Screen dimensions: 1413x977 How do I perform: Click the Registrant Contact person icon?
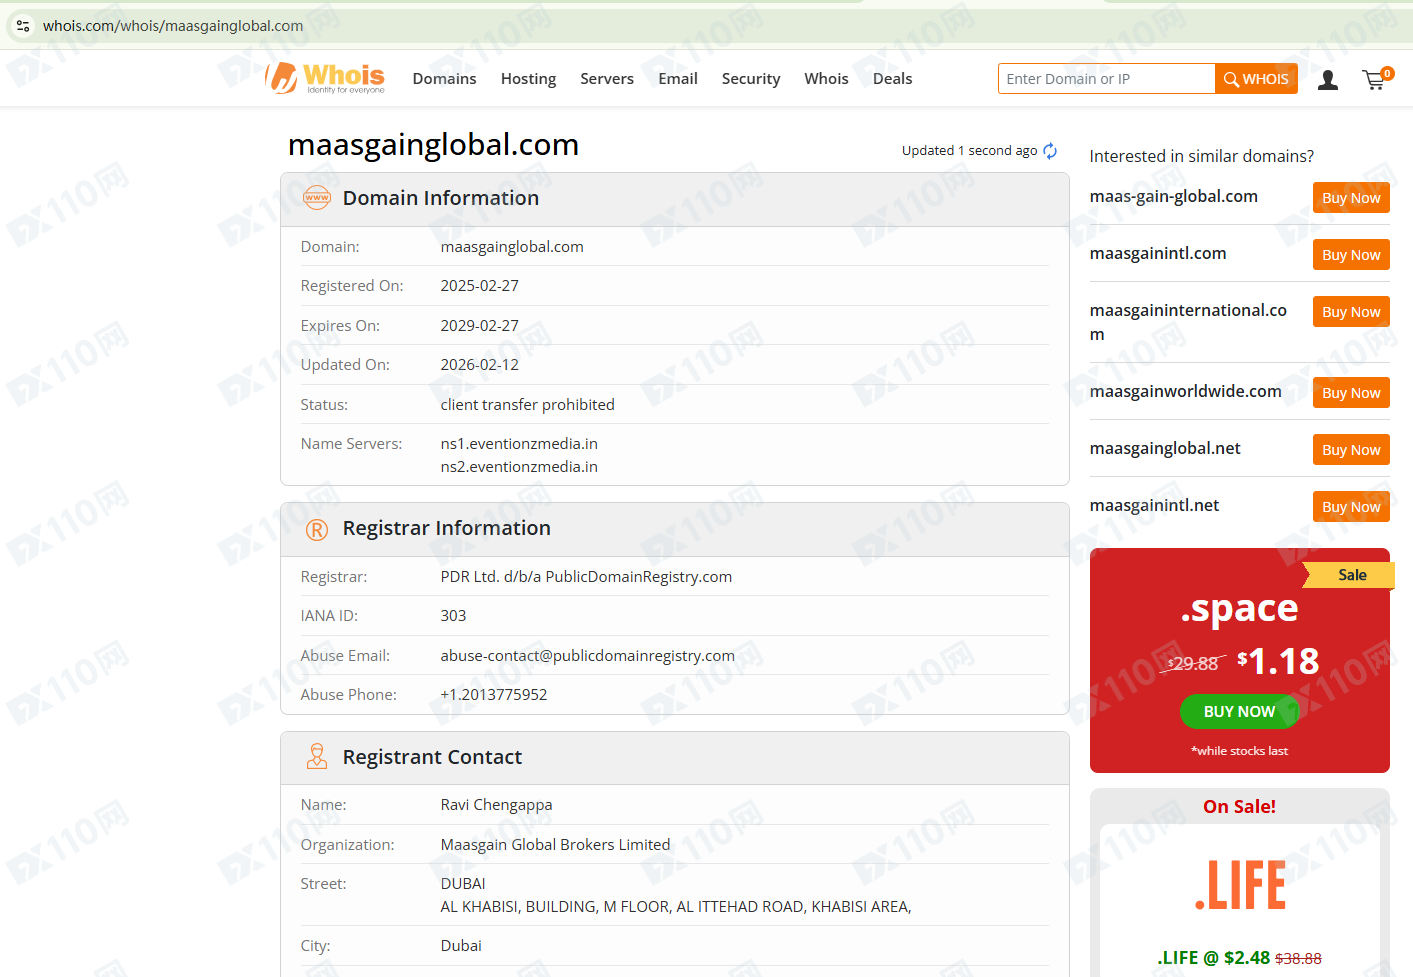tap(317, 757)
